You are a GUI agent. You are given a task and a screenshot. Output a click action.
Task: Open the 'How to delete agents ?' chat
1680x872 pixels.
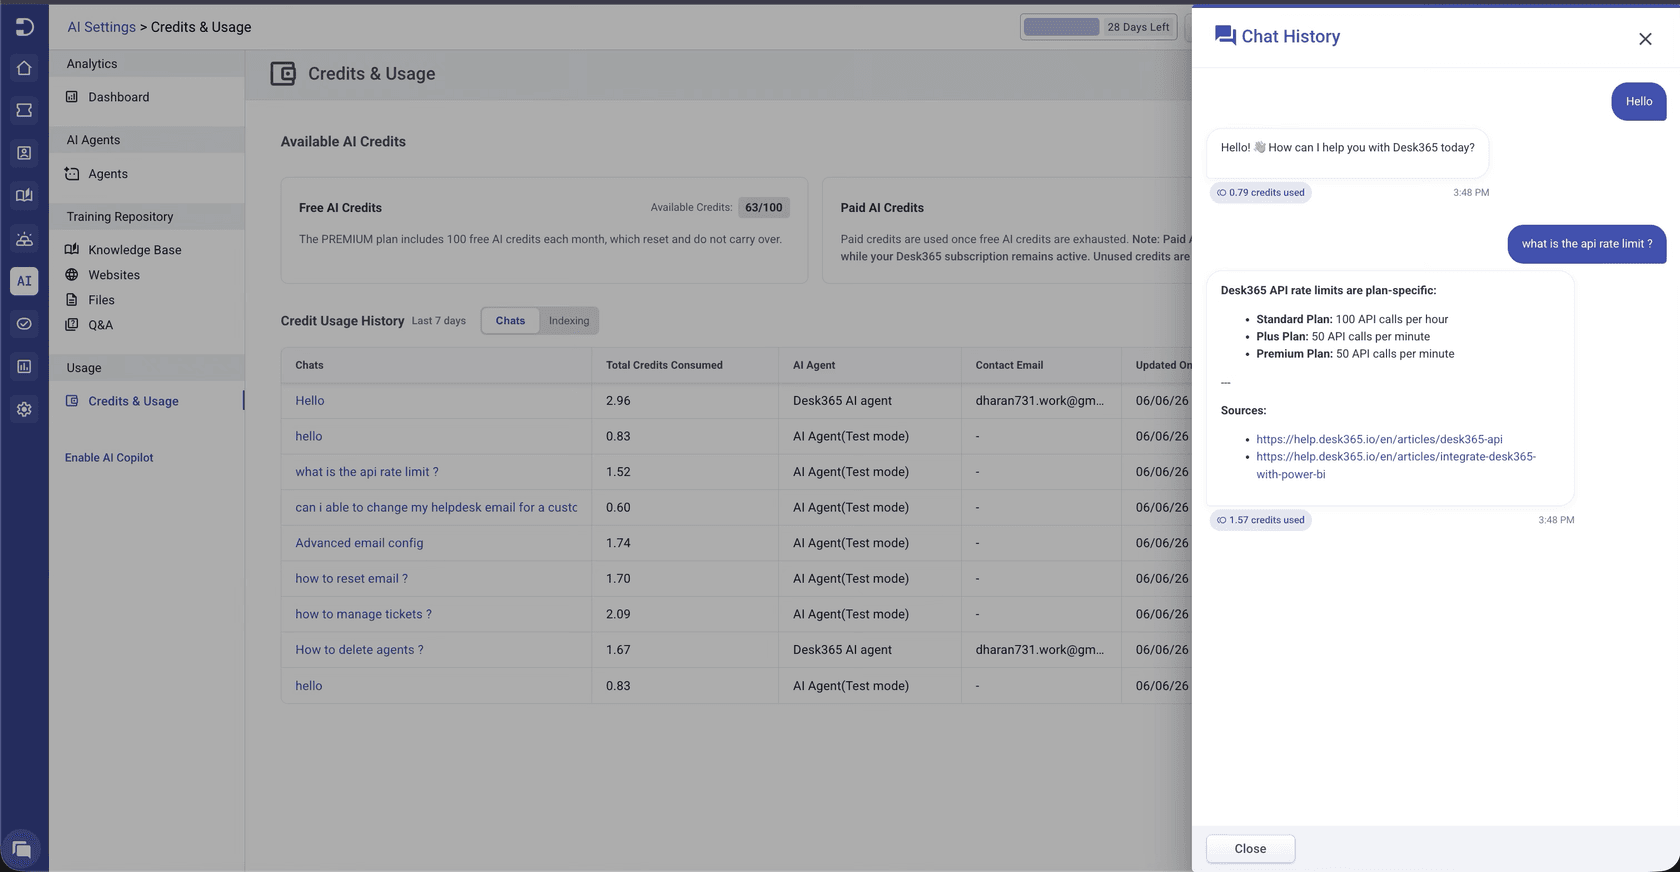359,650
